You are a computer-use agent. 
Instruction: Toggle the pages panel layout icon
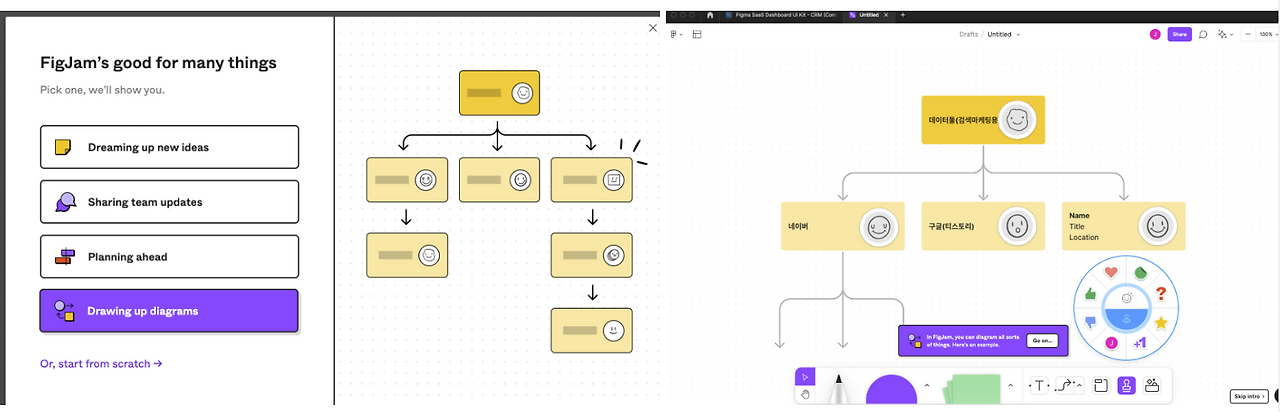697,34
